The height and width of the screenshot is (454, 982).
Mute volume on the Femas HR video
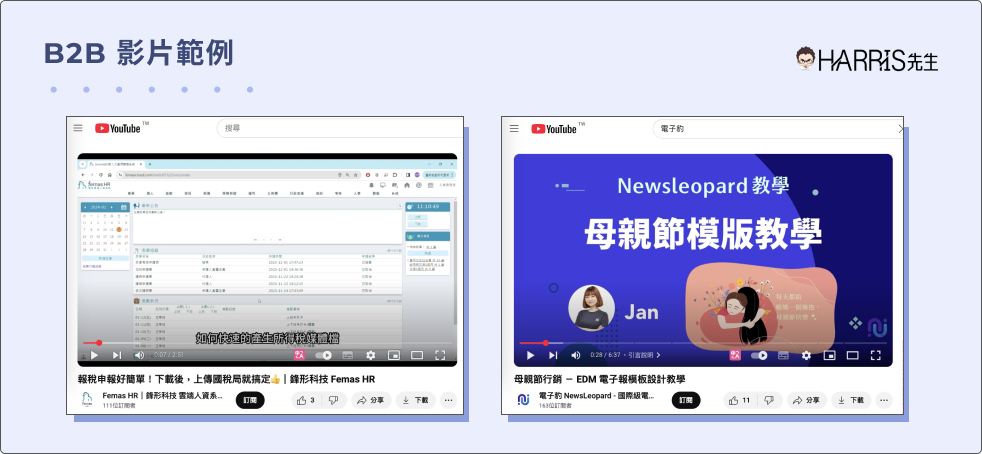click(x=139, y=355)
